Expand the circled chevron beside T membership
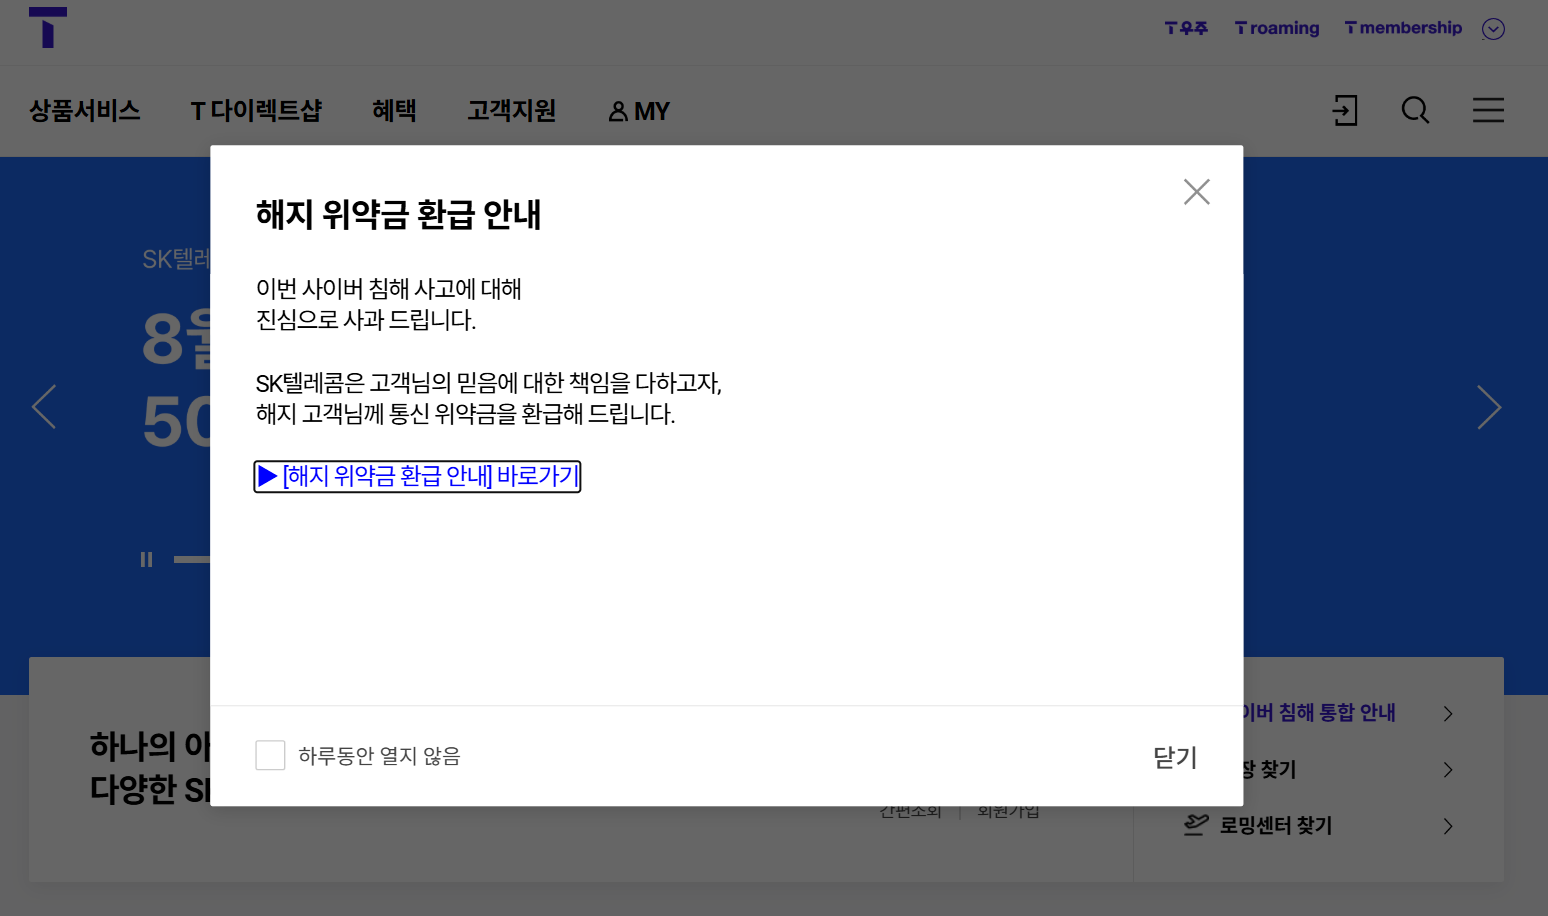The height and width of the screenshot is (916, 1548). tap(1493, 29)
